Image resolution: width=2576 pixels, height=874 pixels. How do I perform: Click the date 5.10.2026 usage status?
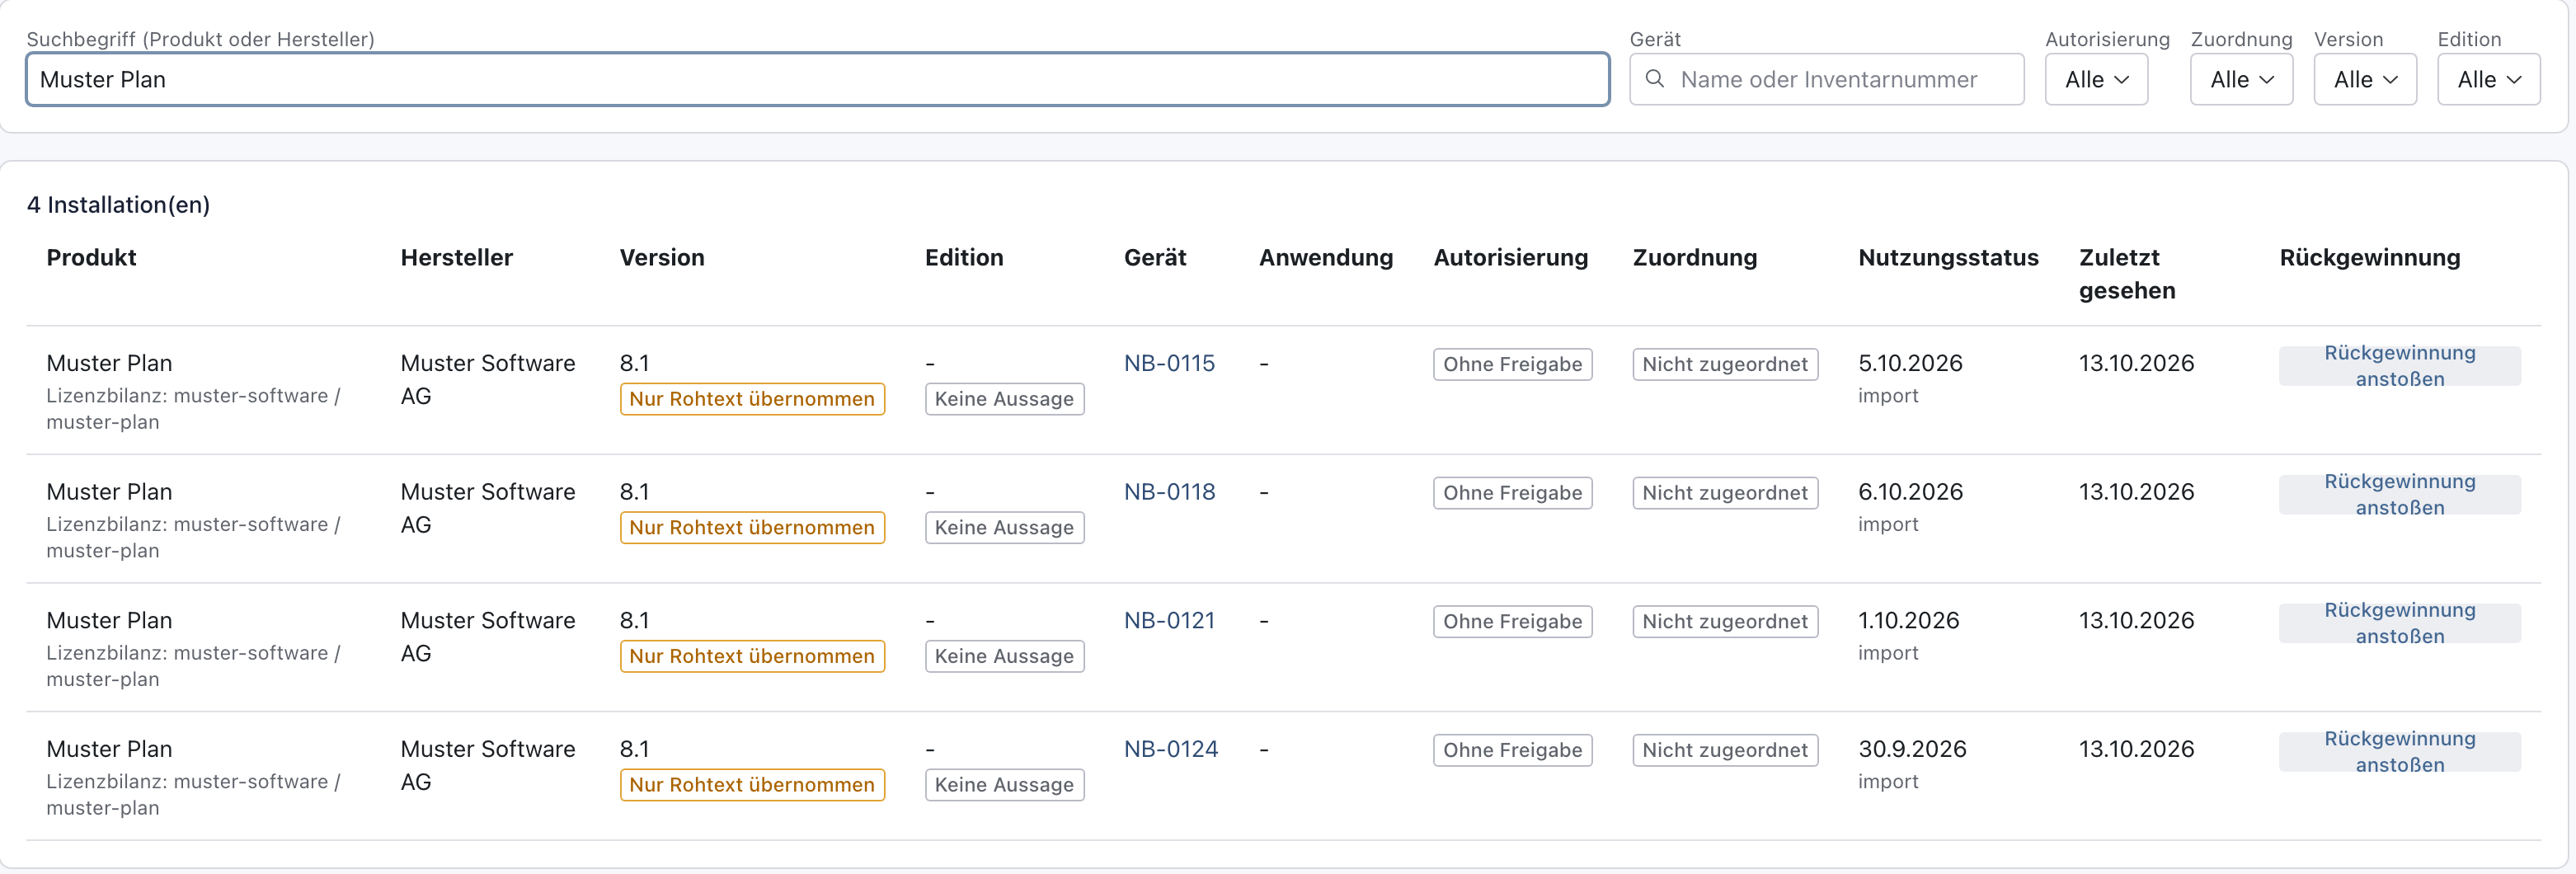pos(1910,363)
